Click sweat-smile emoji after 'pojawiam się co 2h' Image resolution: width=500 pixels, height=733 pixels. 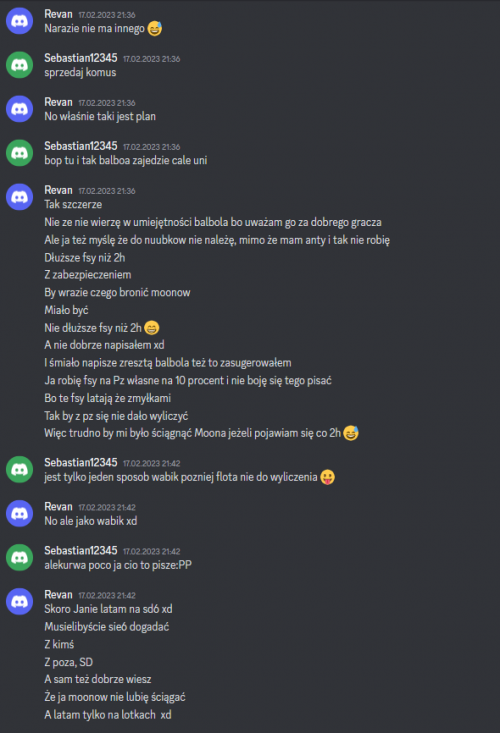tap(351, 433)
